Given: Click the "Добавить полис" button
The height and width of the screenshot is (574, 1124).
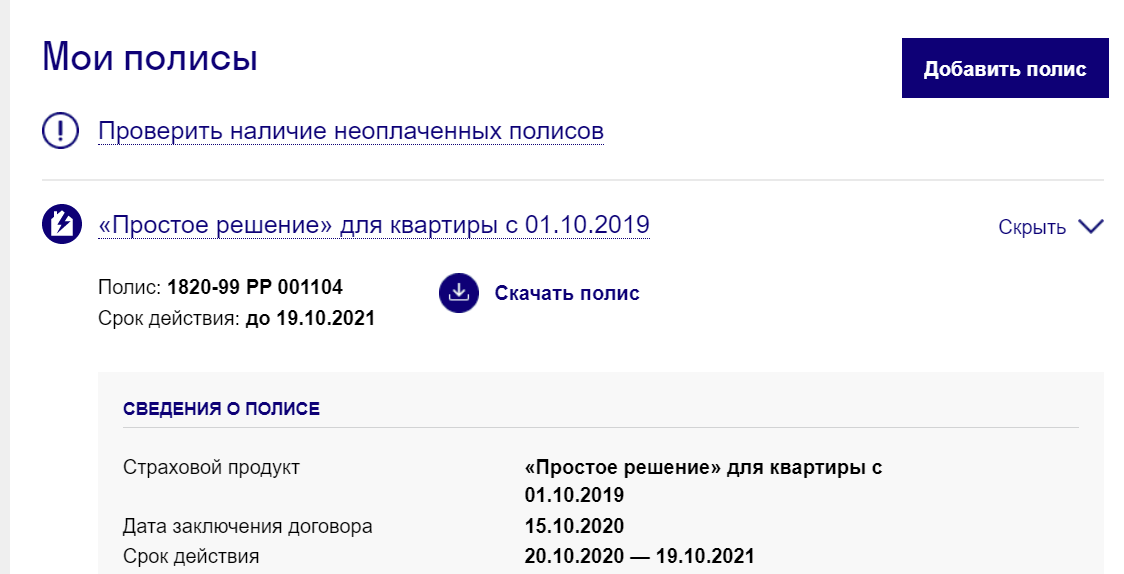Looking at the screenshot, I should click(1004, 69).
